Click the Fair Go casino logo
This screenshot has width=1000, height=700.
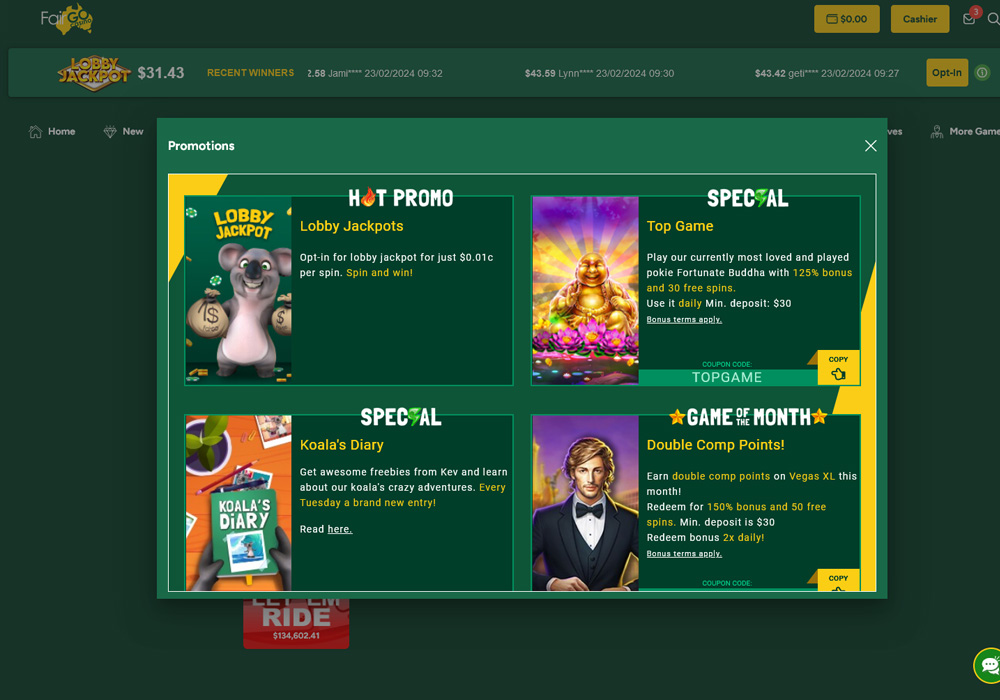click(67, 18)
